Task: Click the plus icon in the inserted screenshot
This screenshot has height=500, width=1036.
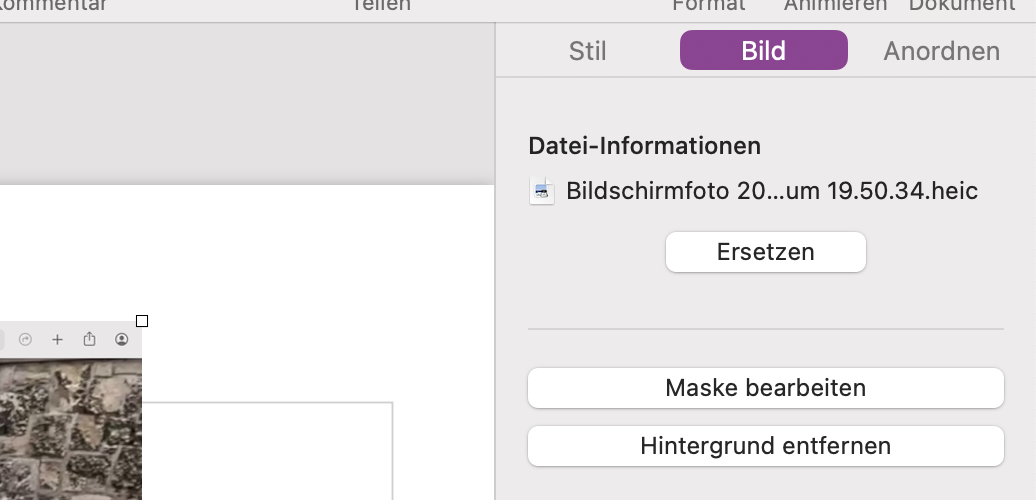Action: [x=57, y=340]
